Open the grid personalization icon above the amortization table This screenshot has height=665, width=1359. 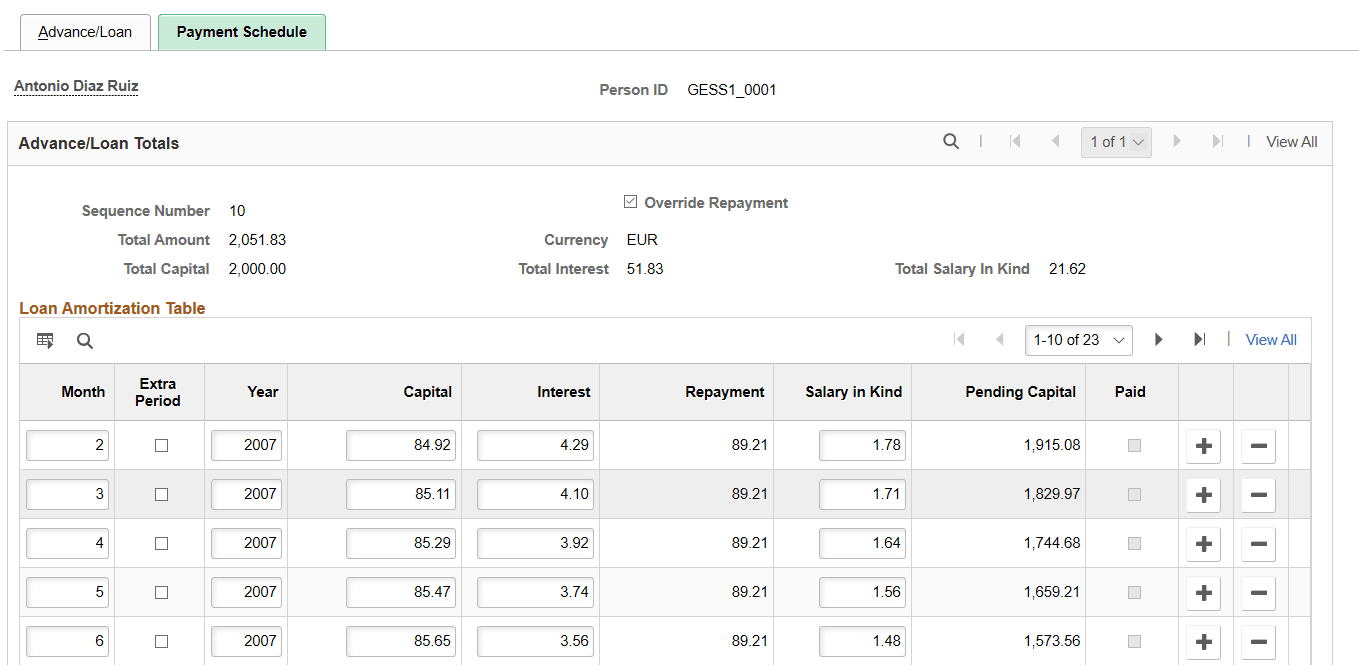[45, 340]
